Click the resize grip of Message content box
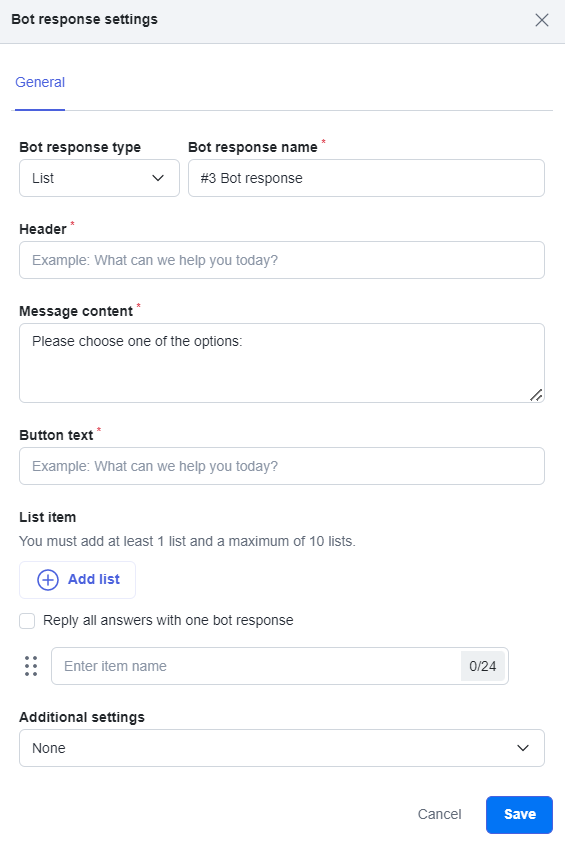This screenshot has width=565, height=841. 536,395
